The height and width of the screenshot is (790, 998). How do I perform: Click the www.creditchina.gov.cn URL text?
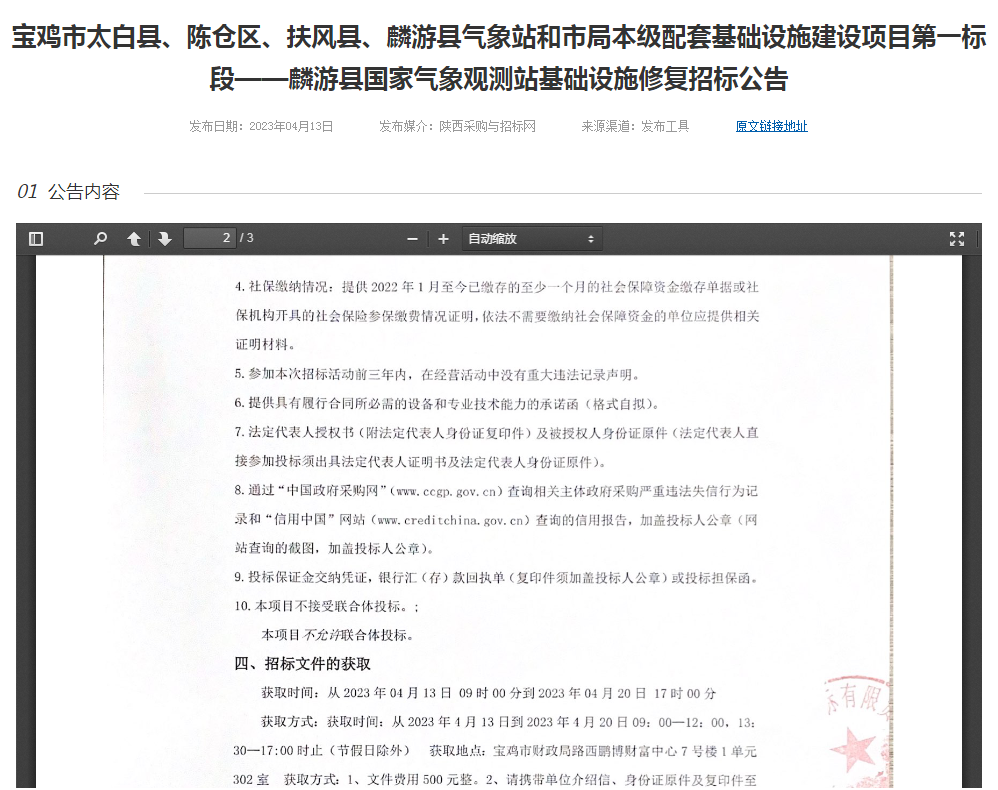(x=450, y=521)
